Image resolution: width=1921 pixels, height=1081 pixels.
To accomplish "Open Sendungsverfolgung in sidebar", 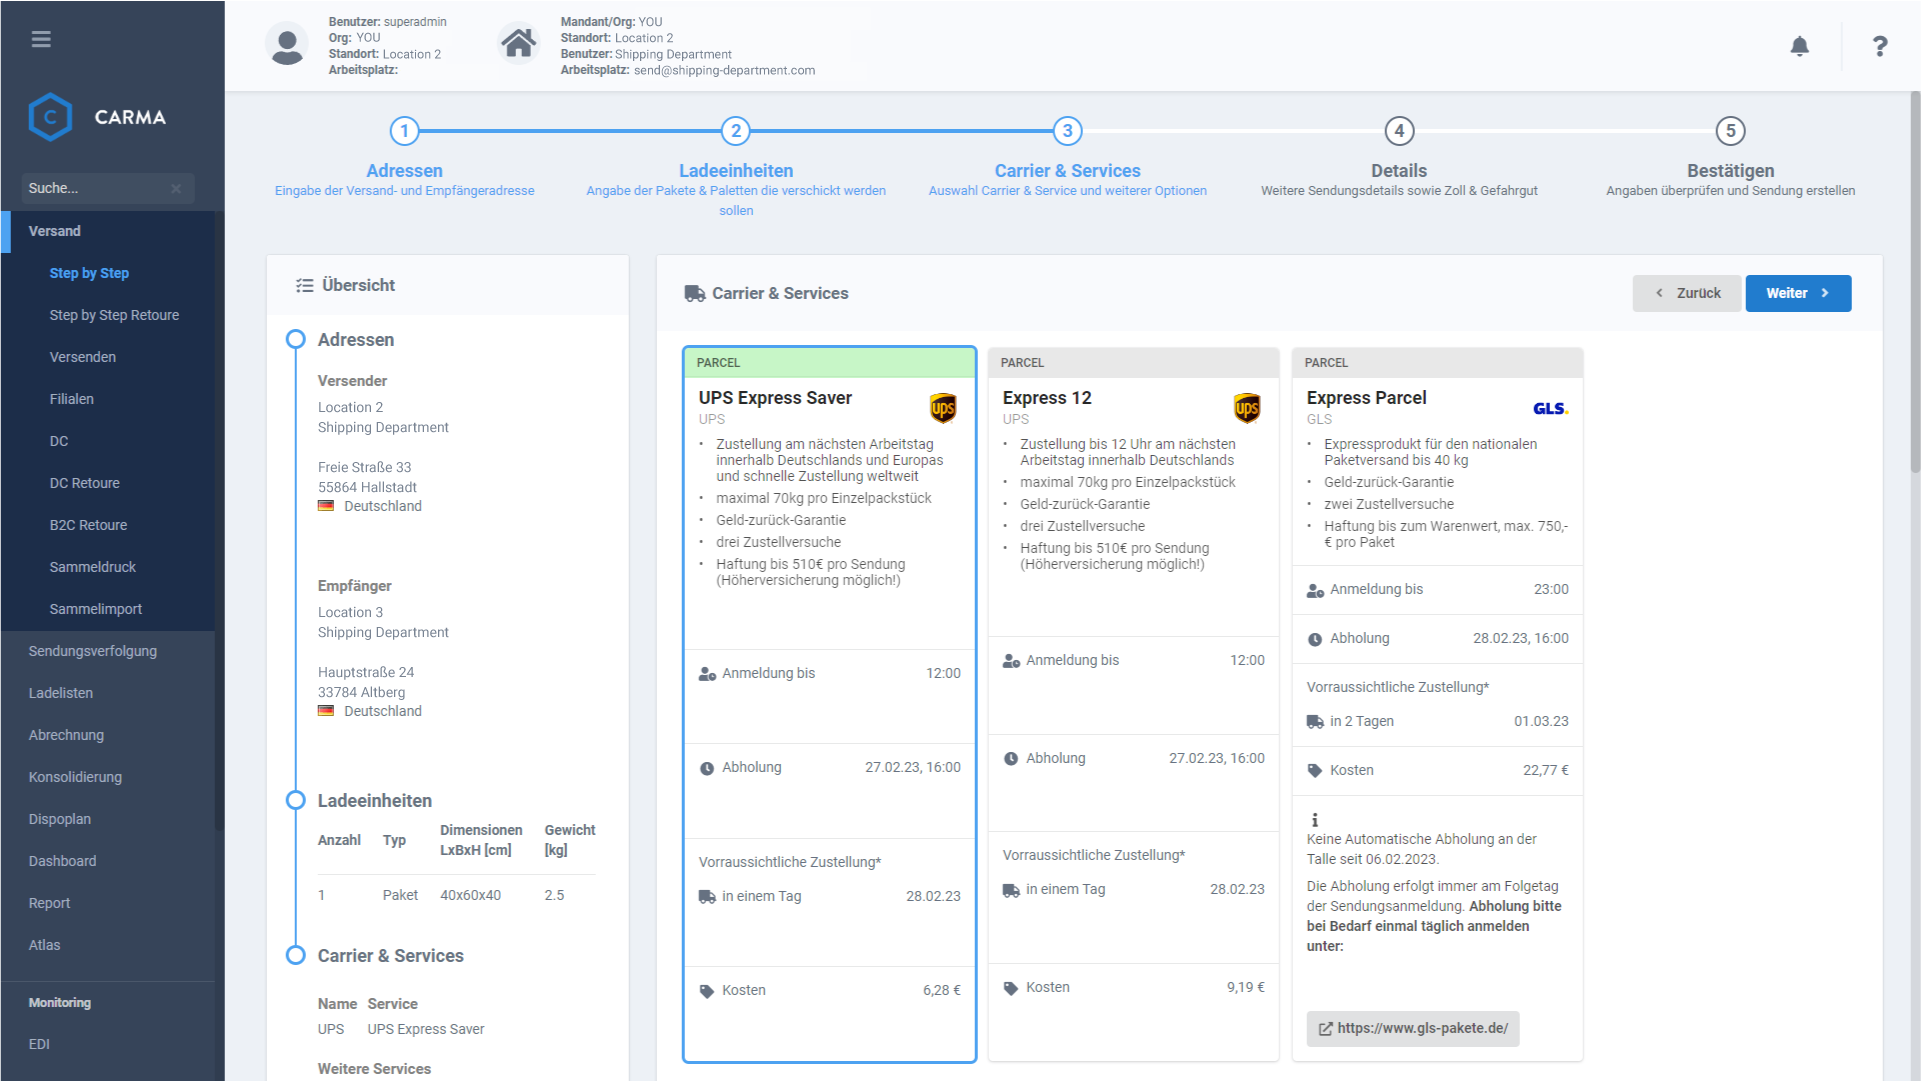I will coord(93,651).
